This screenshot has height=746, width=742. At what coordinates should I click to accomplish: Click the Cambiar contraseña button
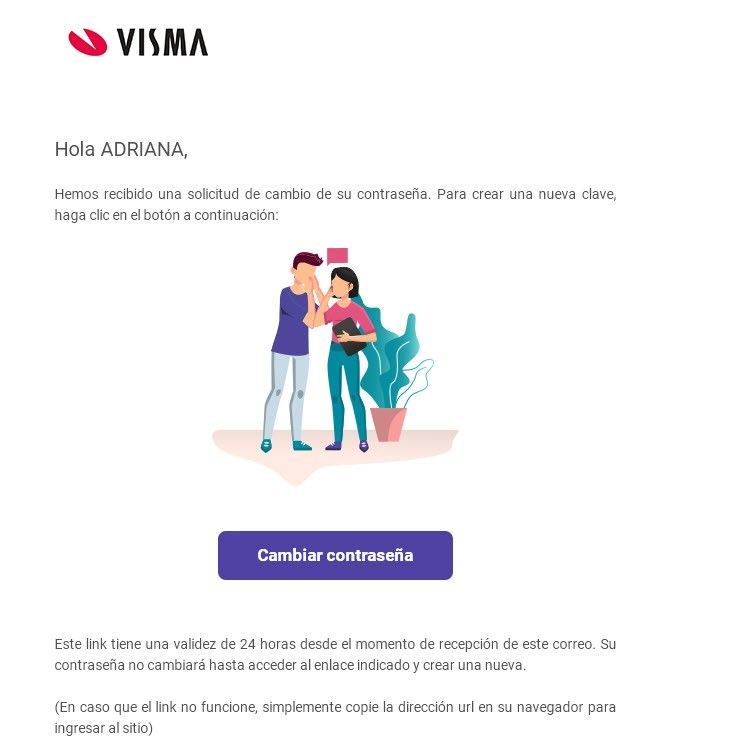tap(335, 555)
